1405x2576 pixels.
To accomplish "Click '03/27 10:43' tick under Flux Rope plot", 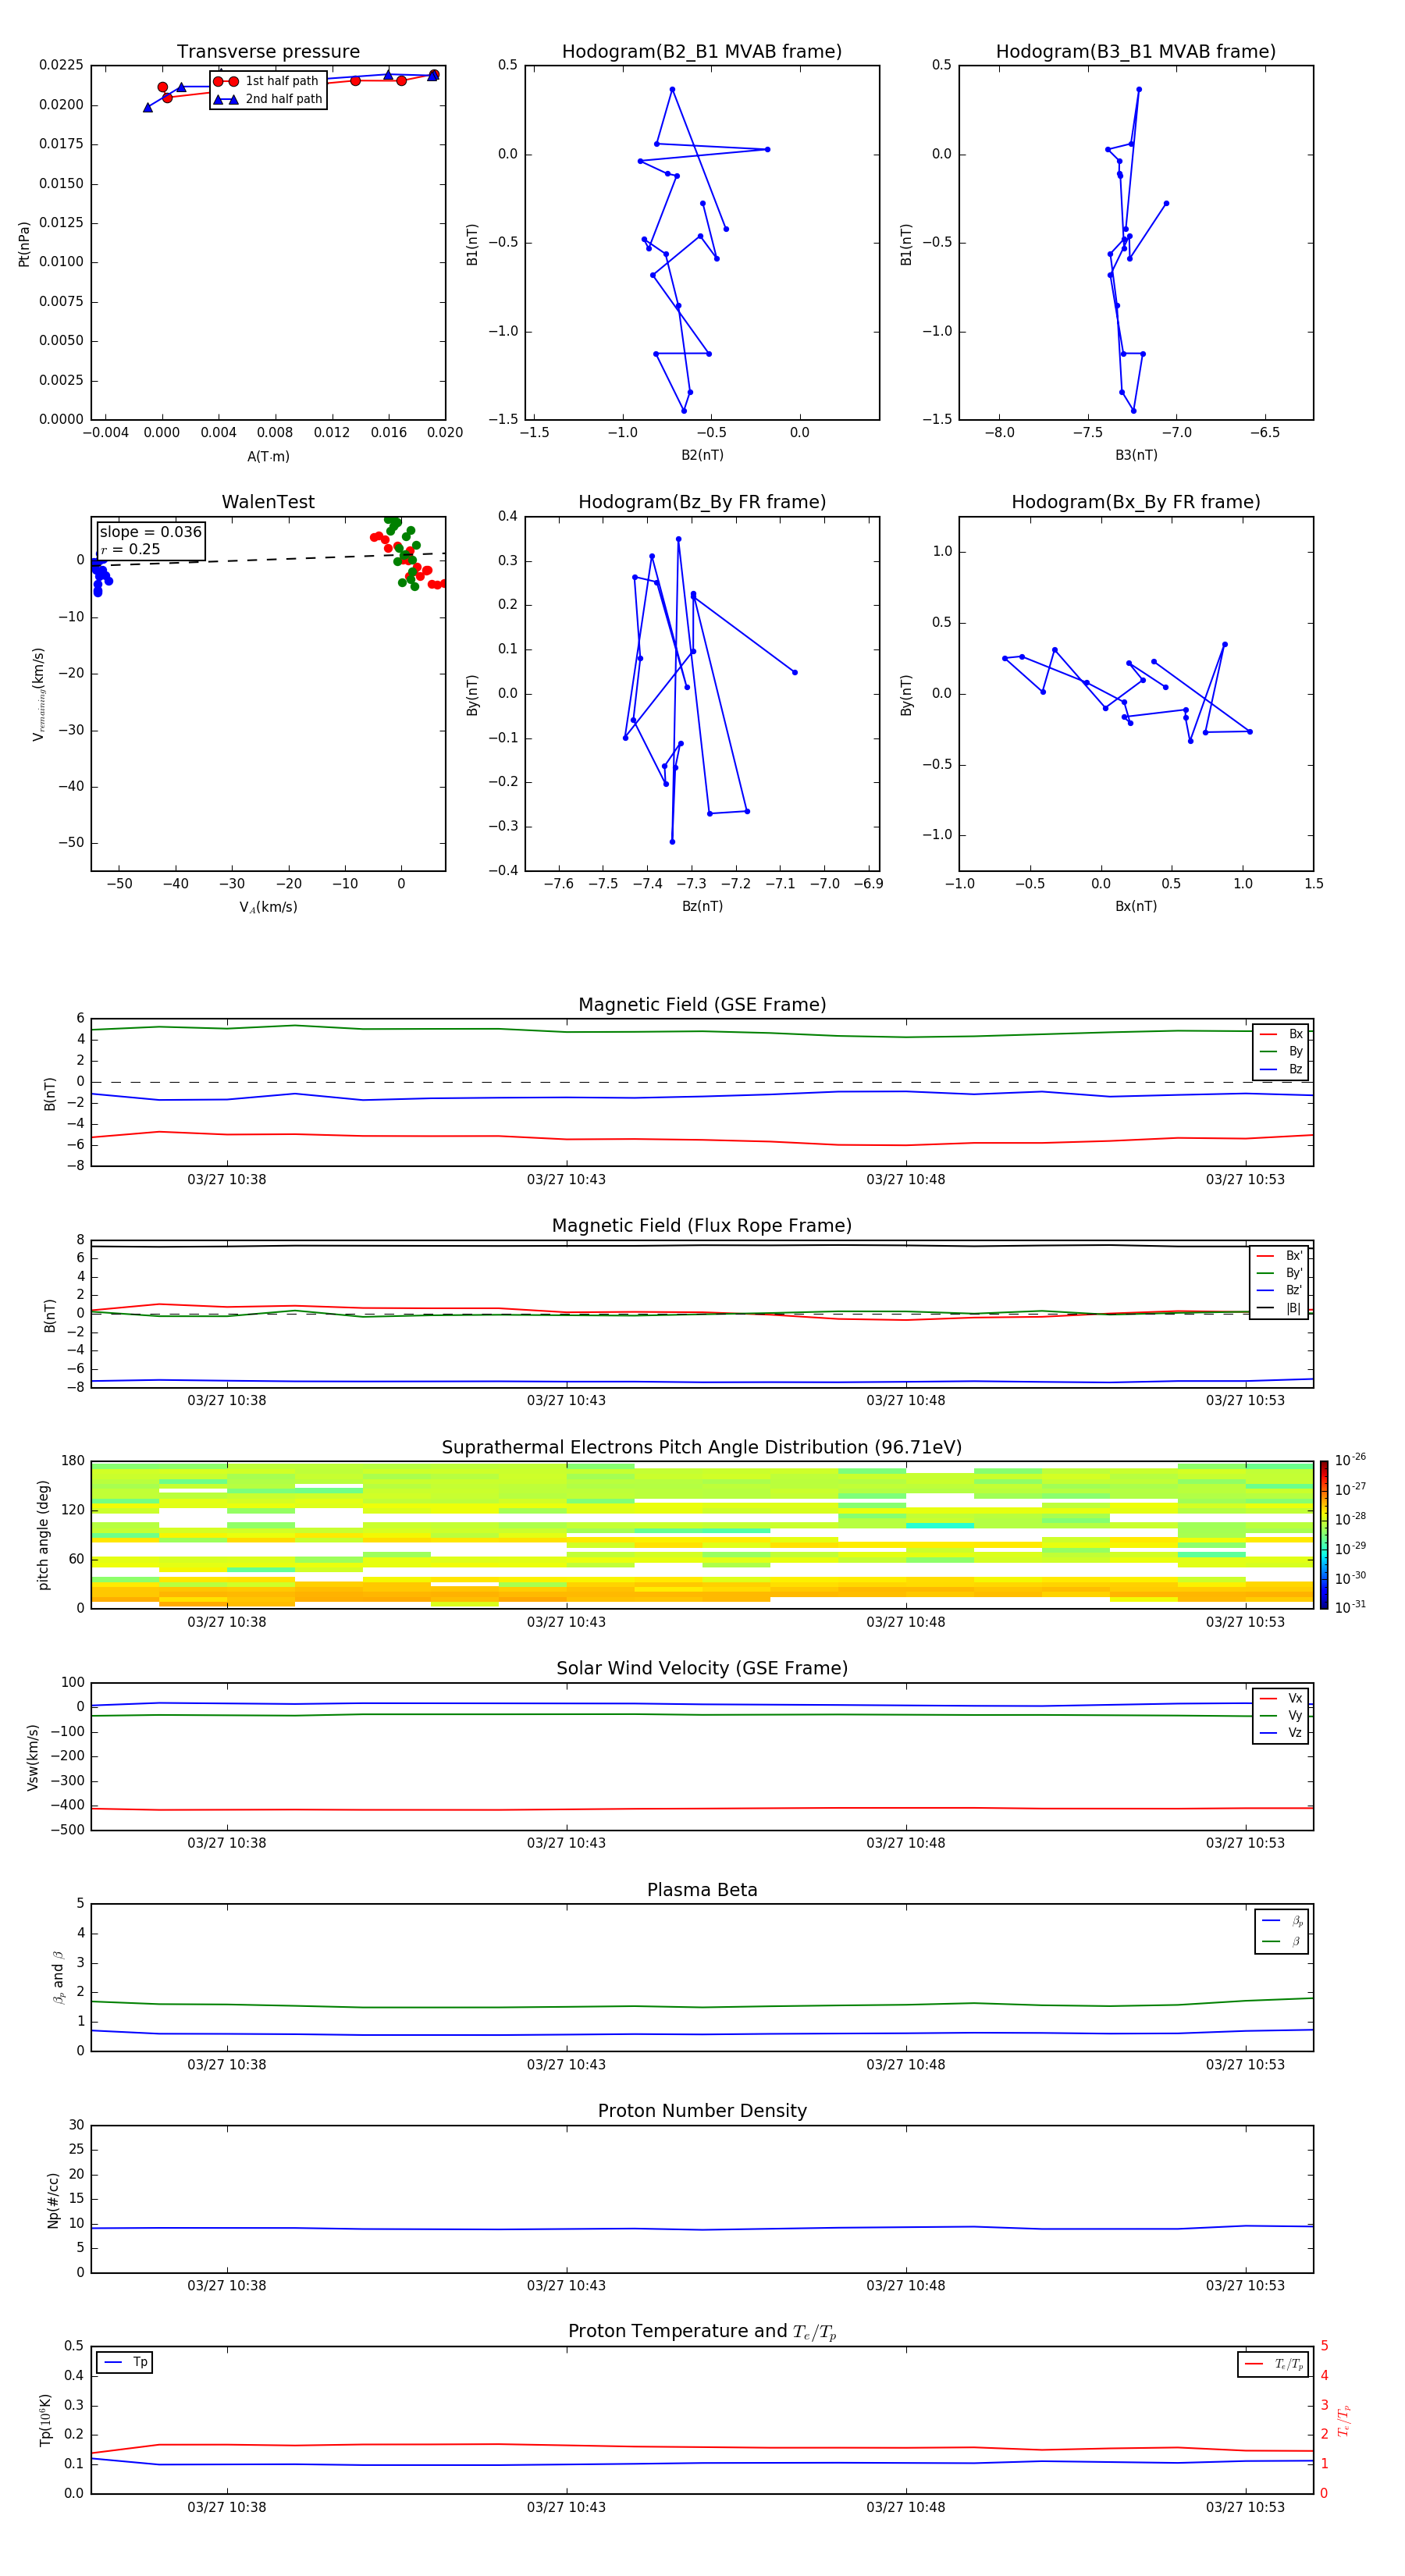I will point(566,1401).
